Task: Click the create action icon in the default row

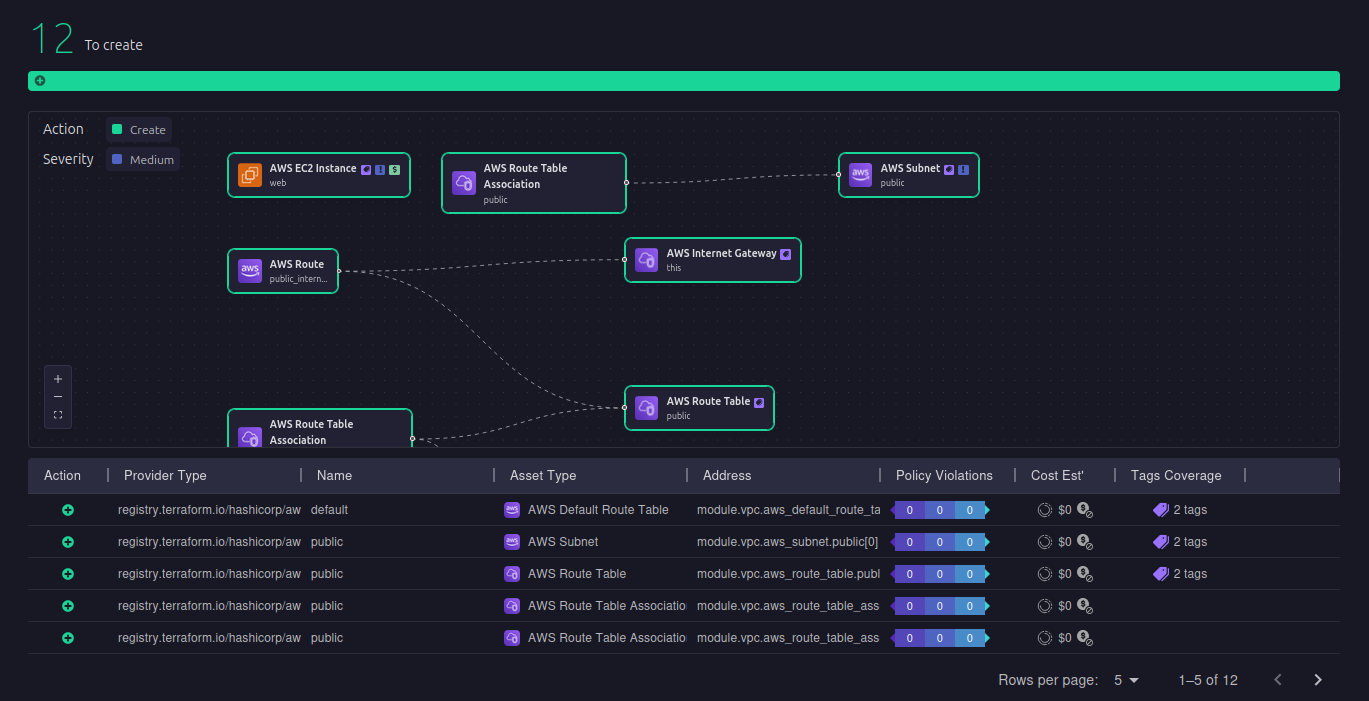Action: [68, 510]
